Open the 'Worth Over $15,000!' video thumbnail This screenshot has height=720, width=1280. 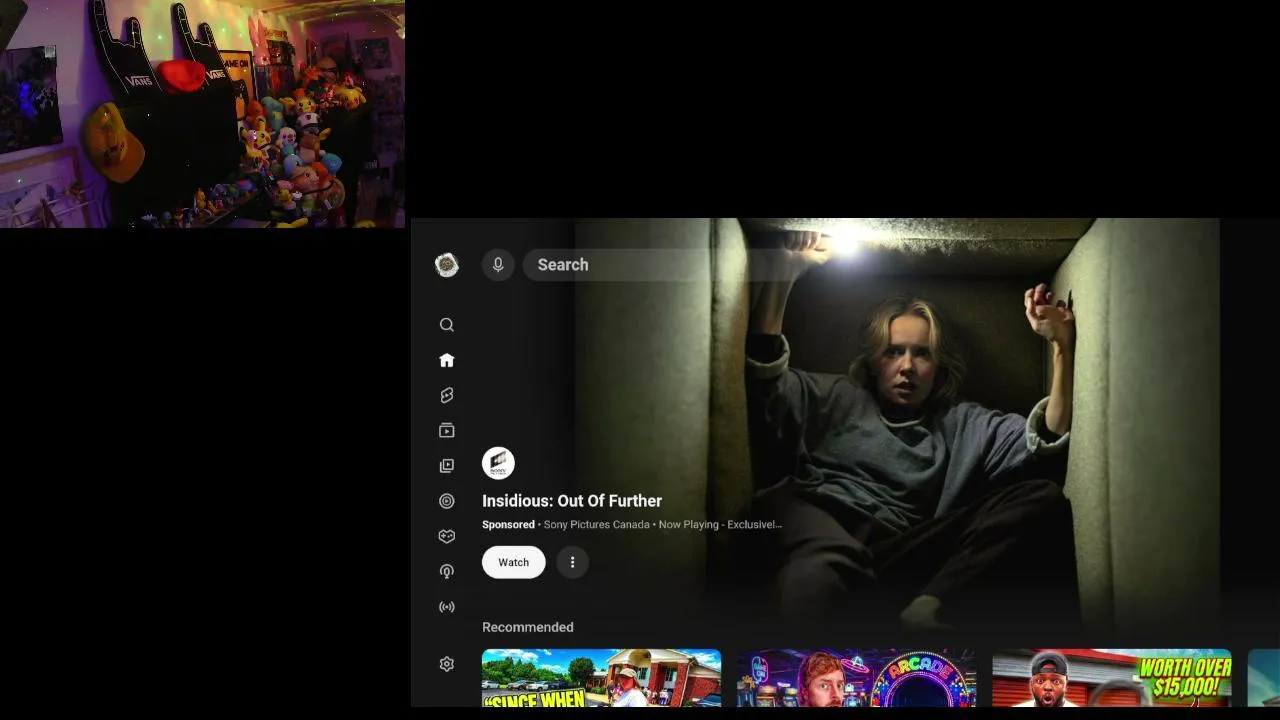1112,678
